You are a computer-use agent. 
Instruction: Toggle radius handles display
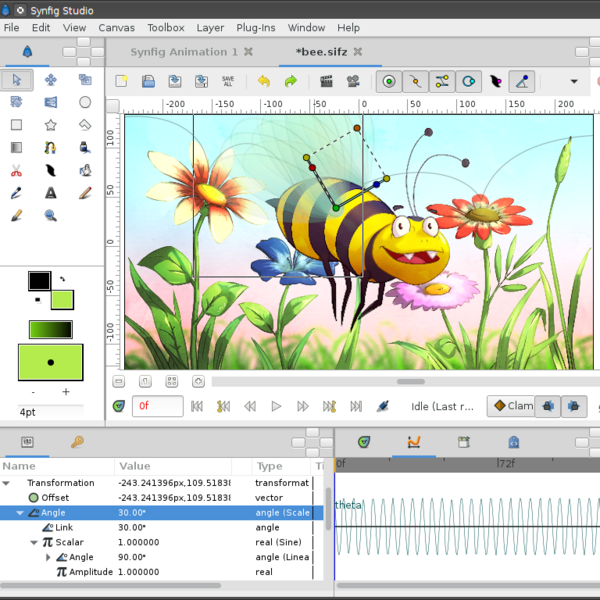coord(469,81)
